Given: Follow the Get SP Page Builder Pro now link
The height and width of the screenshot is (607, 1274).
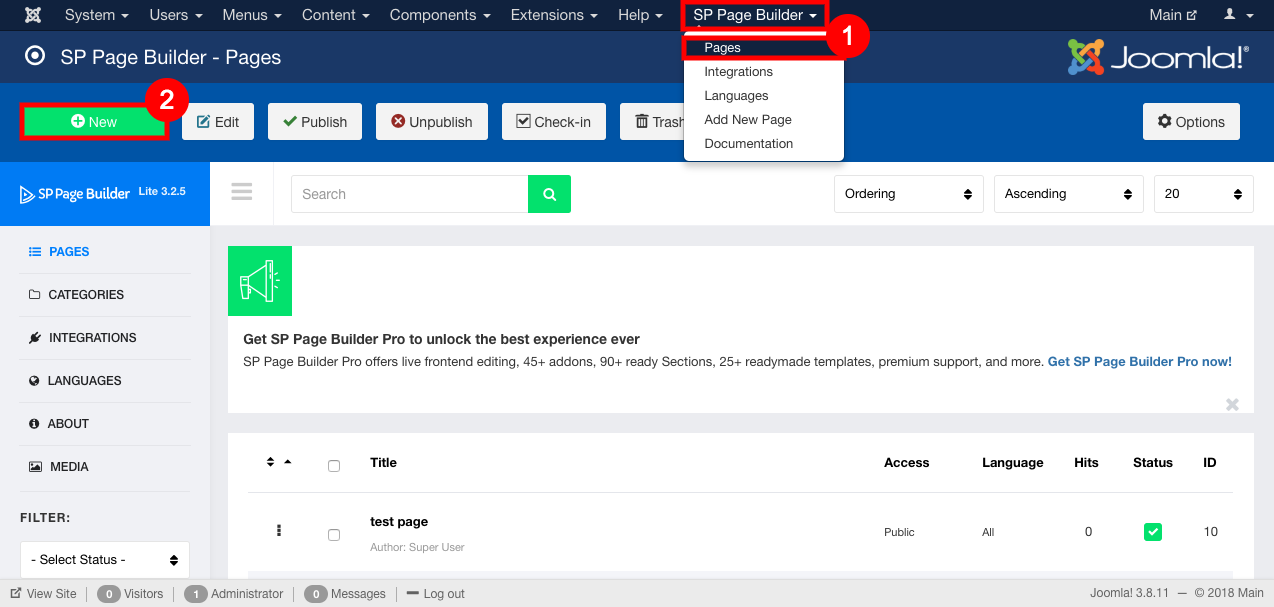Looking at the screenshot, I should [x=1139, y=361].
